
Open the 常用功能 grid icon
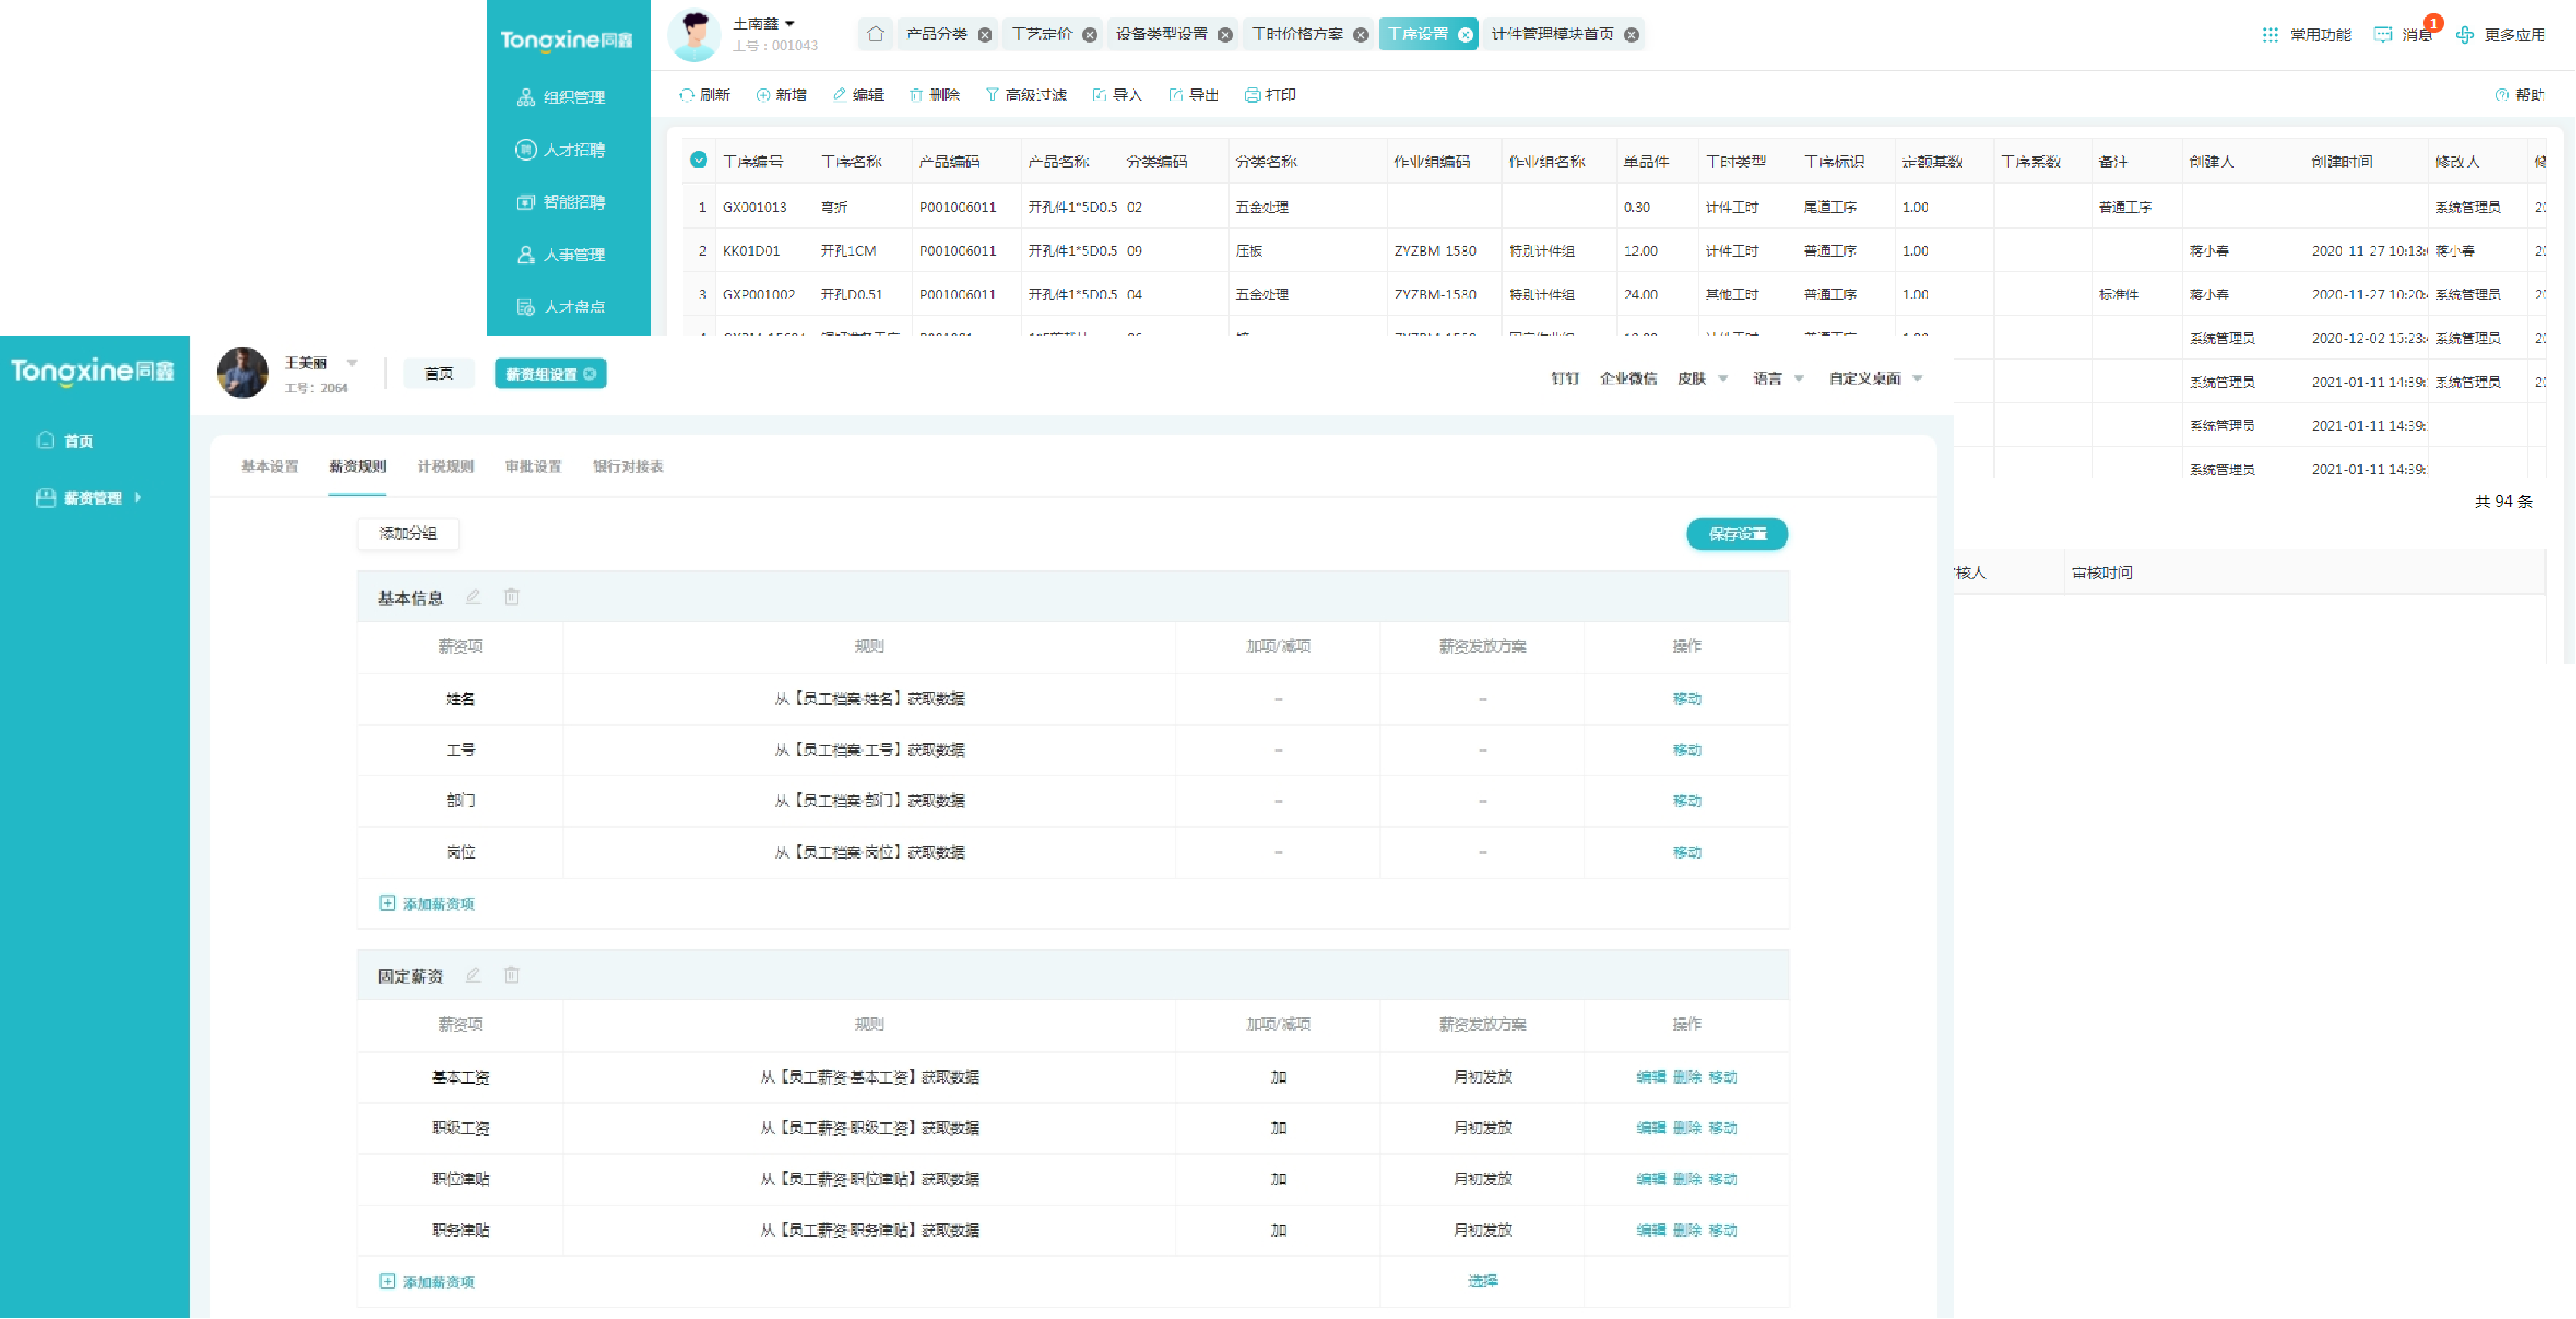click(x=2269, y=35)
